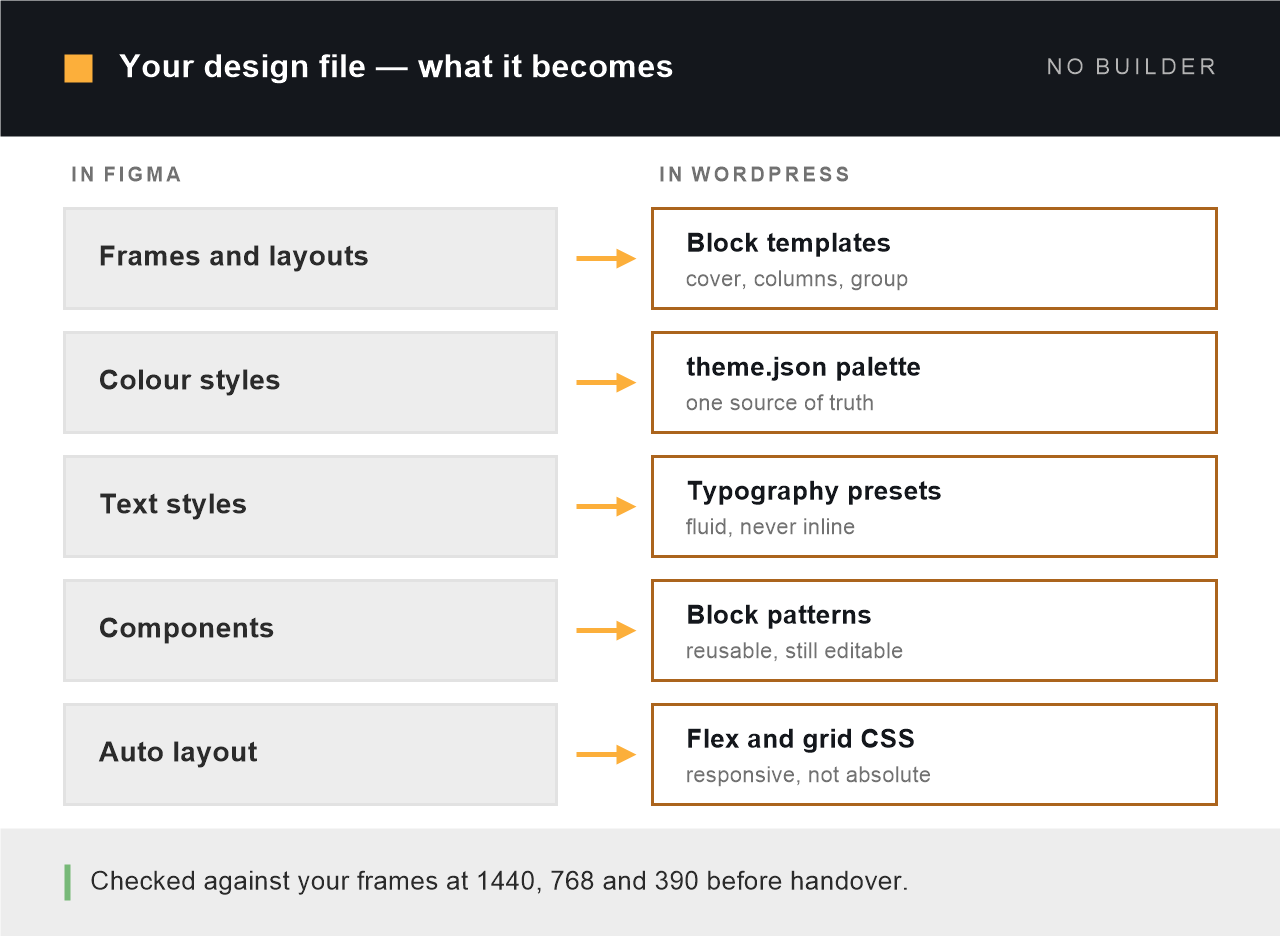Select the 'Colour styles' box
The image size is (1280, 936).
coord(310,382)
